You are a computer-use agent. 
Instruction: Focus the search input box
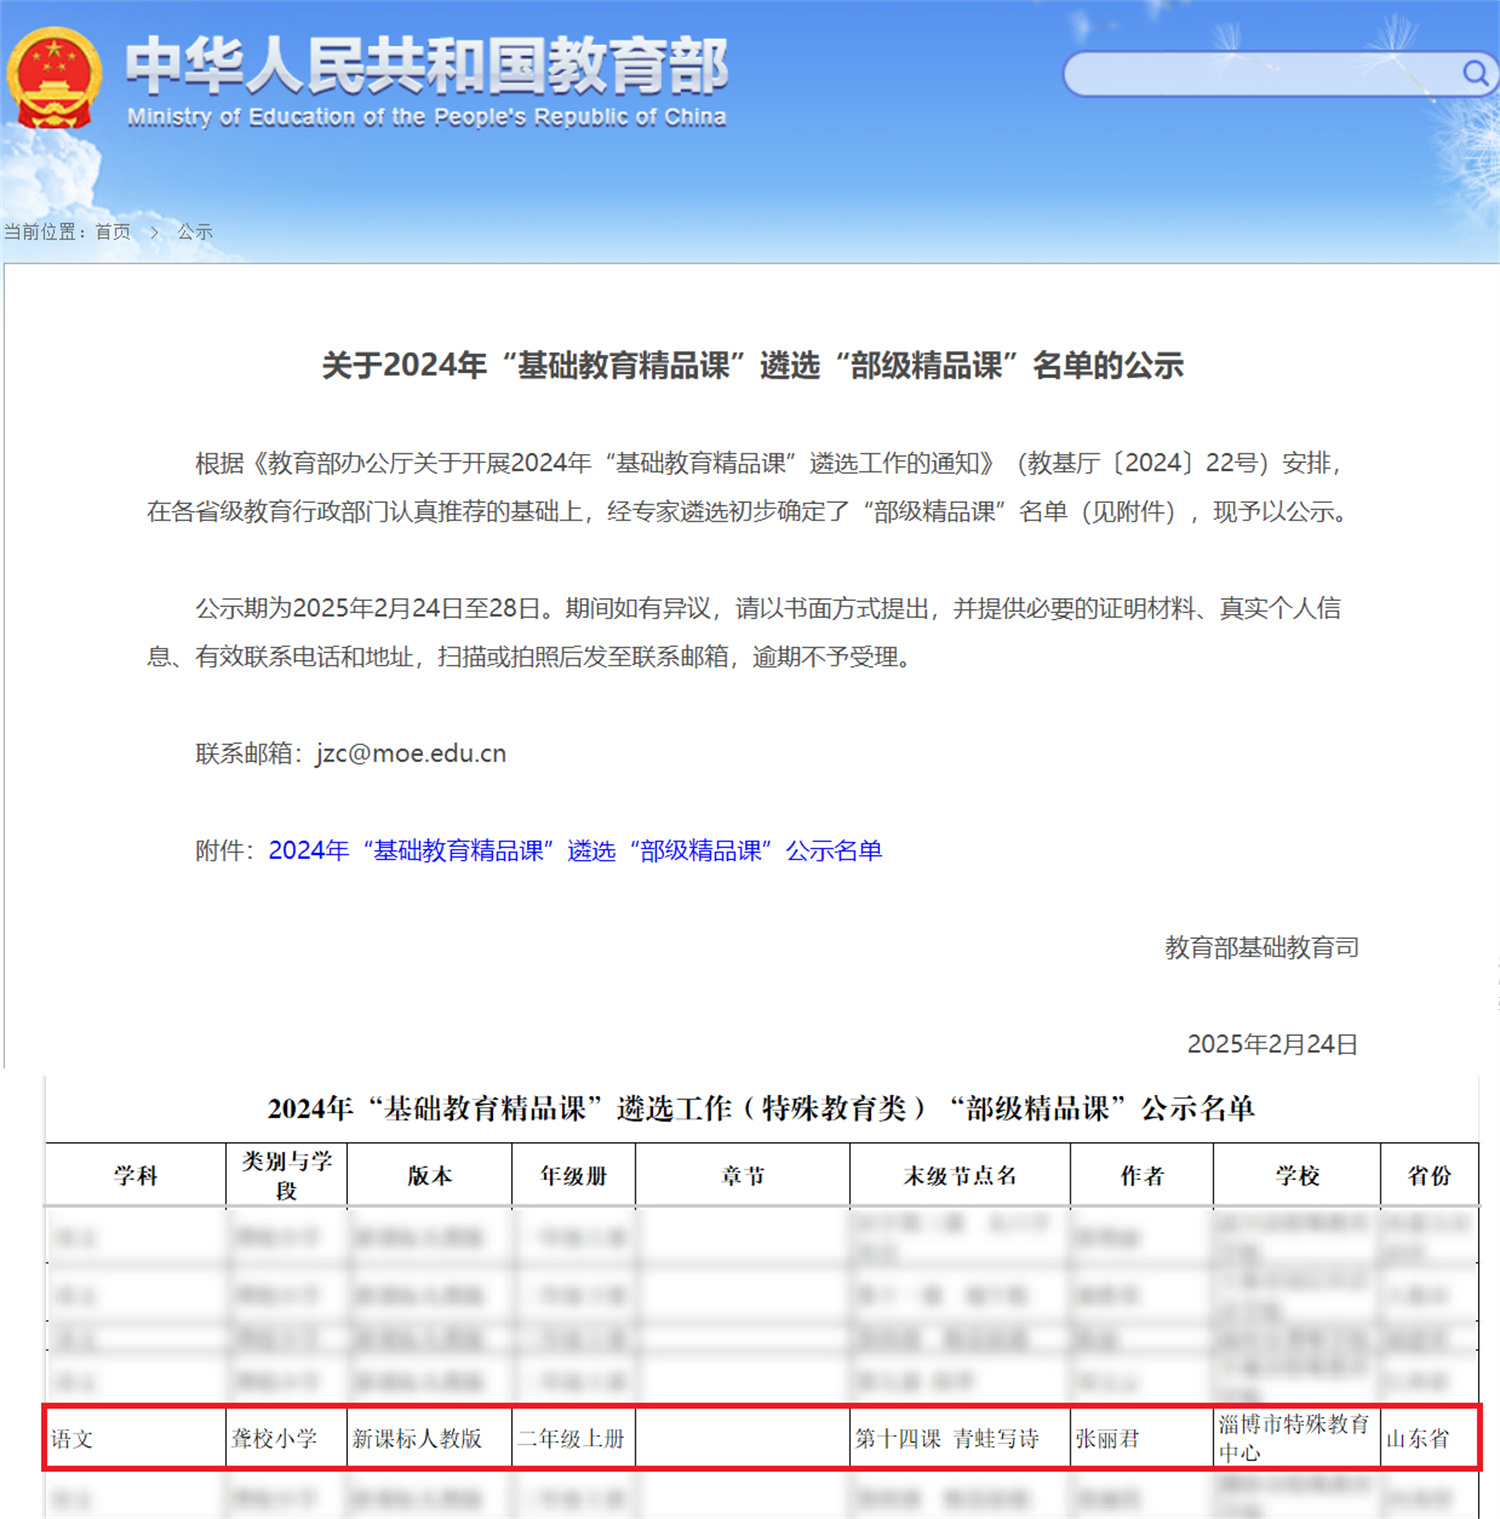(x=1260, y=74)
